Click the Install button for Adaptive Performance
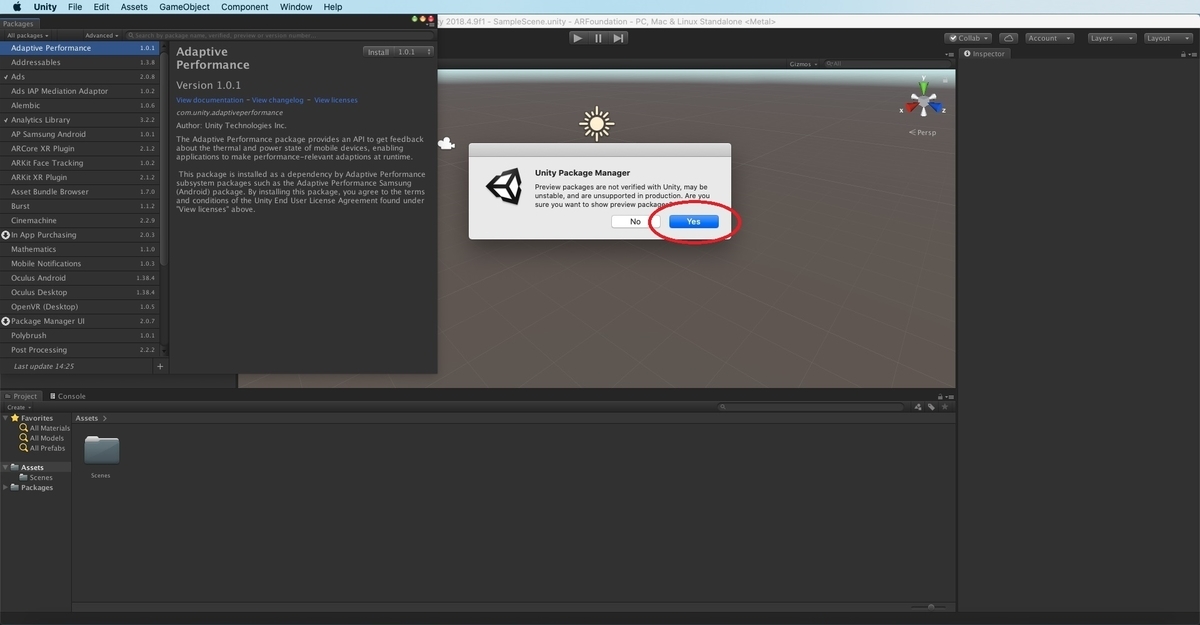Image resolution: width=1200 pixels, height=625 pixels. click(378, 52)
